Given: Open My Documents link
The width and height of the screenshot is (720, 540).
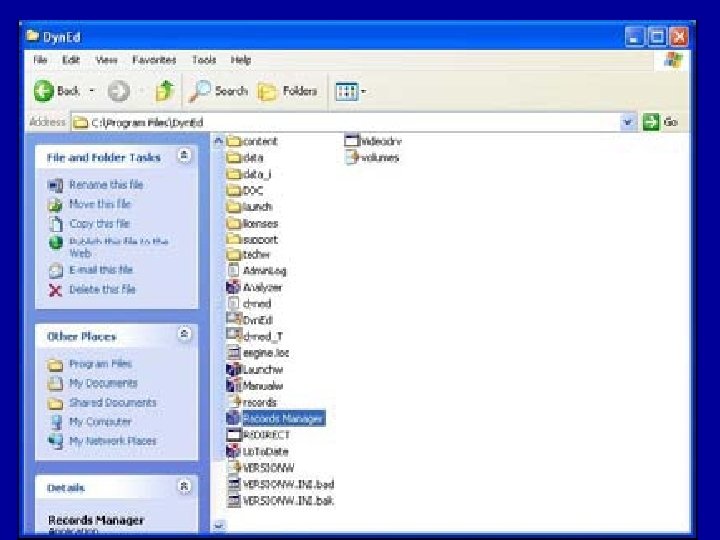Looking at the screenshot, I should click(103, 383).
